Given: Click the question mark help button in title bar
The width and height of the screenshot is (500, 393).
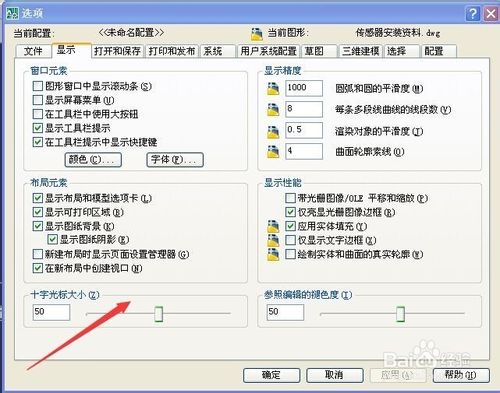Looking at the screenshot, I should coord(473,14).
